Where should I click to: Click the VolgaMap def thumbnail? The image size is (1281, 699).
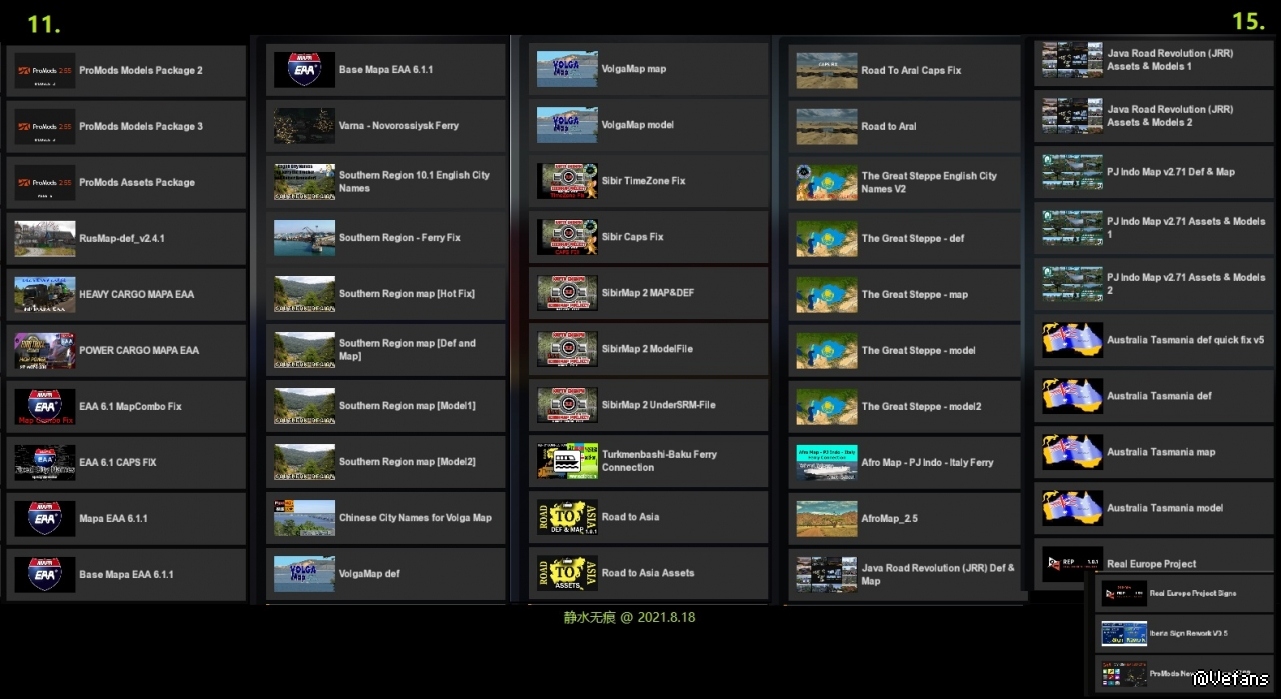pos(304,574)
